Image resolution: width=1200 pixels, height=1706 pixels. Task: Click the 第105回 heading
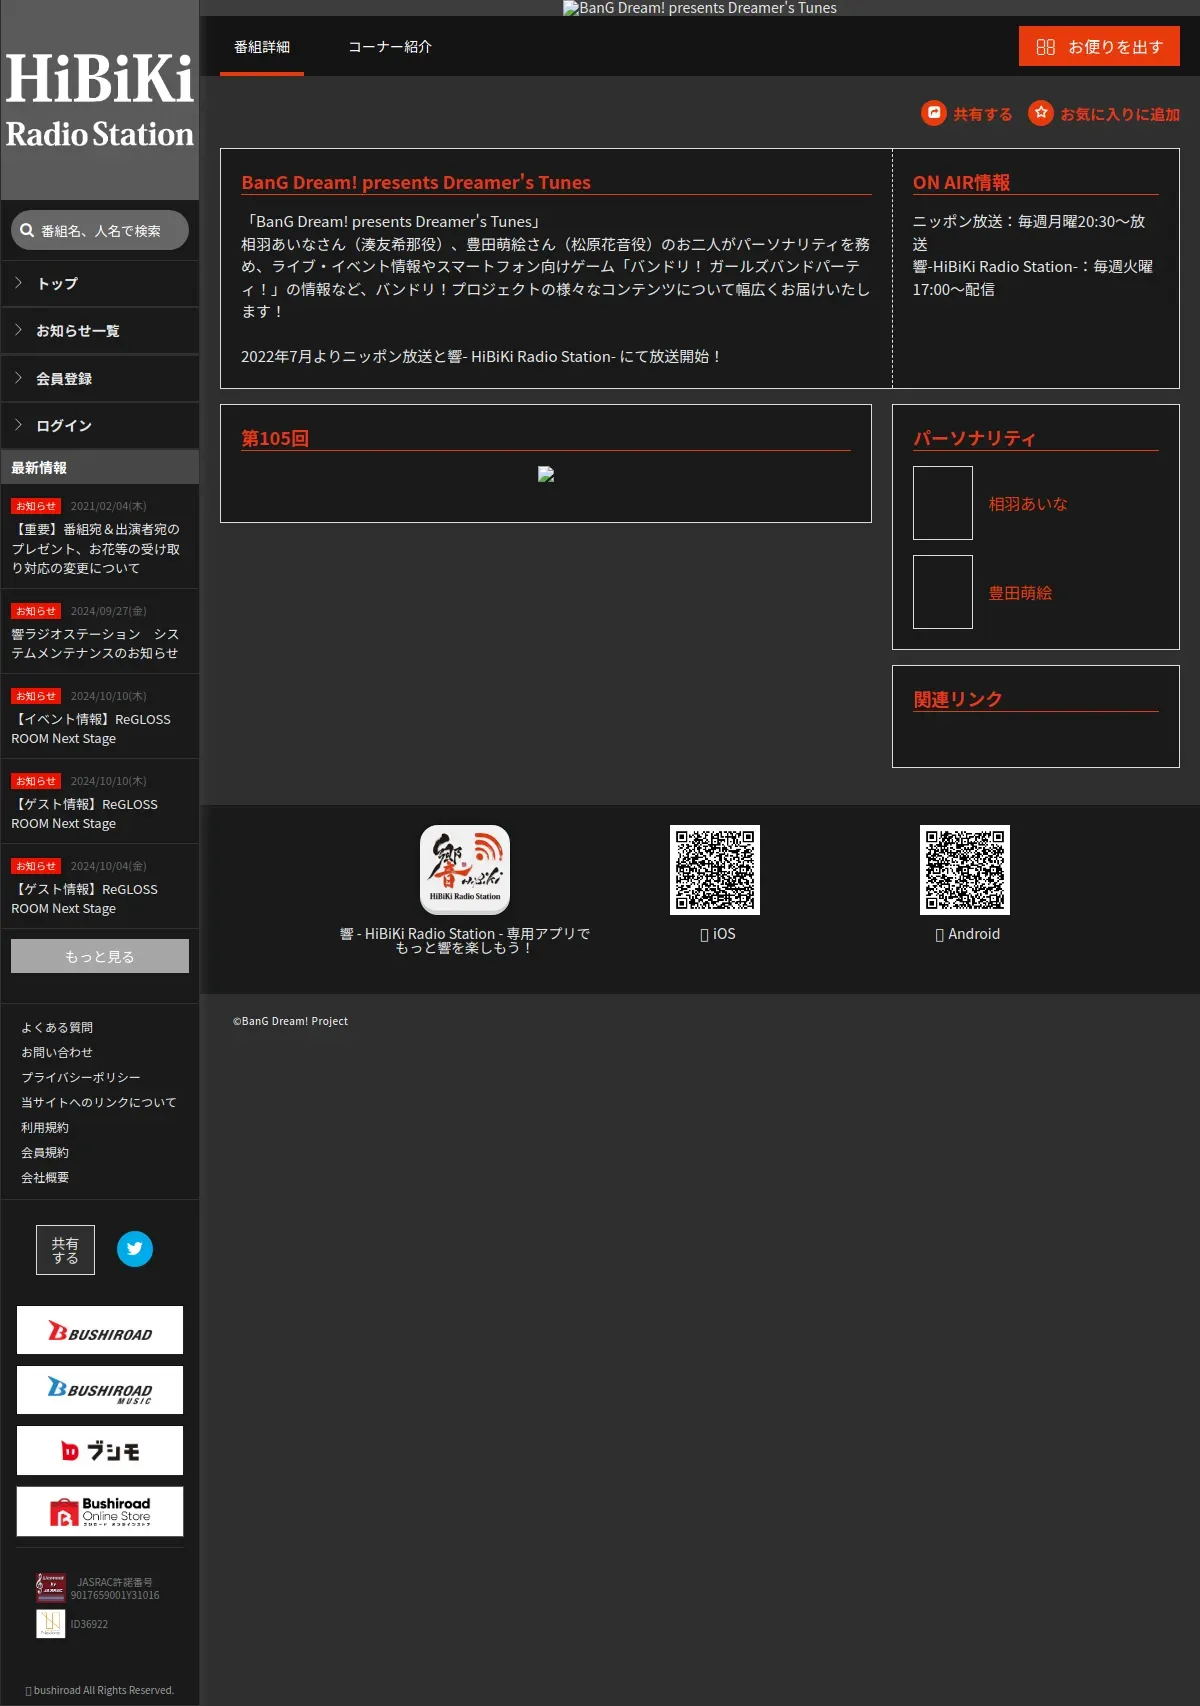click(x=275, y=438)
